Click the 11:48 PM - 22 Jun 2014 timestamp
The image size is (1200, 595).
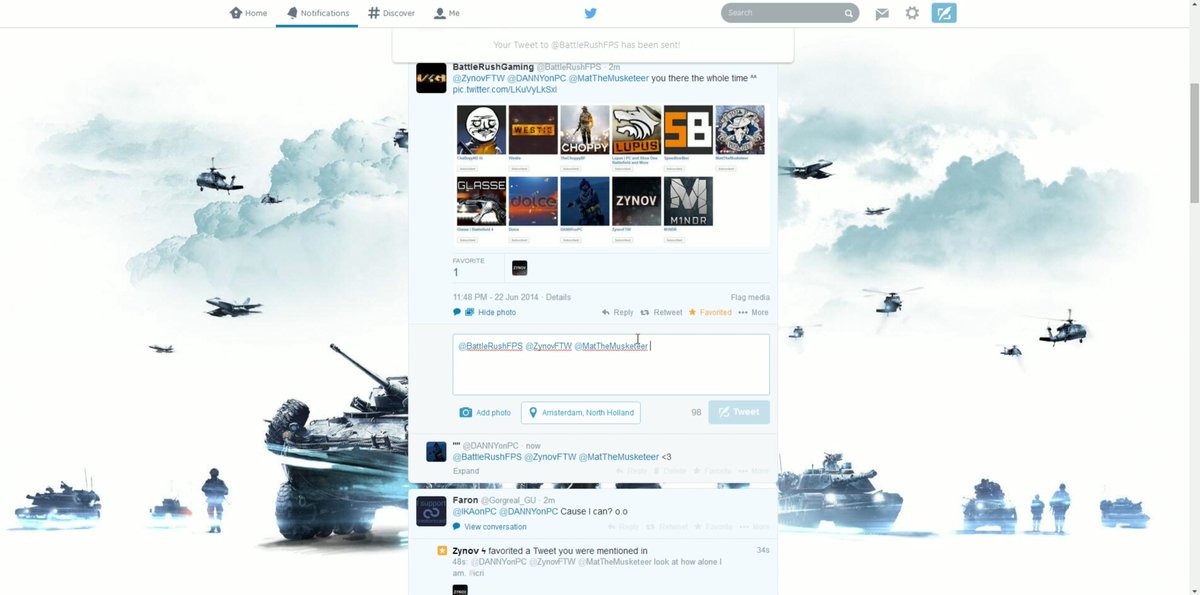497,297
